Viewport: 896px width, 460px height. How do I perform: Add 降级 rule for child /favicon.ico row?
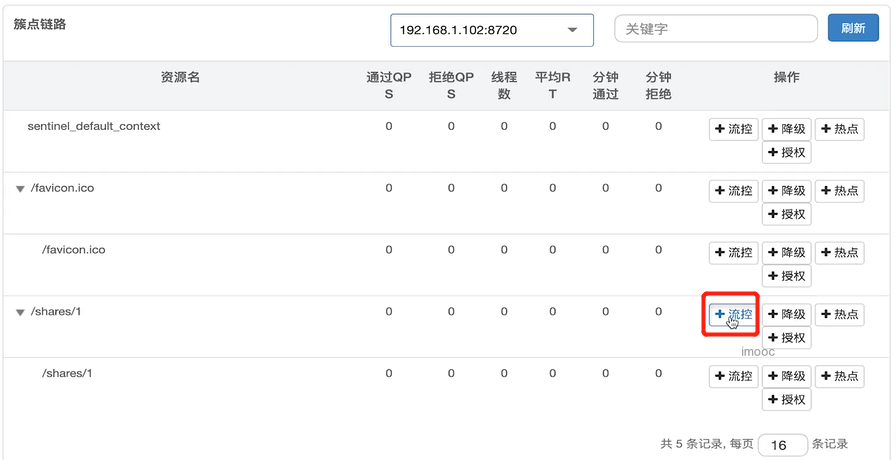click(x=787, y=253)
